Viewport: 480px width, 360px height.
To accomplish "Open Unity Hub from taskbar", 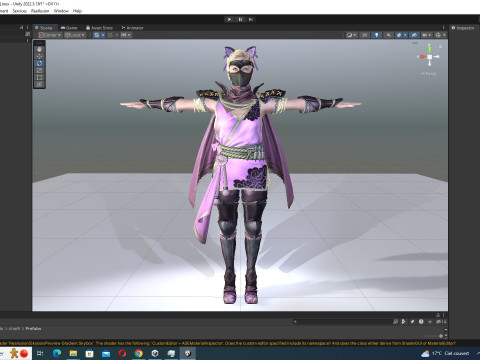I will coord(155,353).
